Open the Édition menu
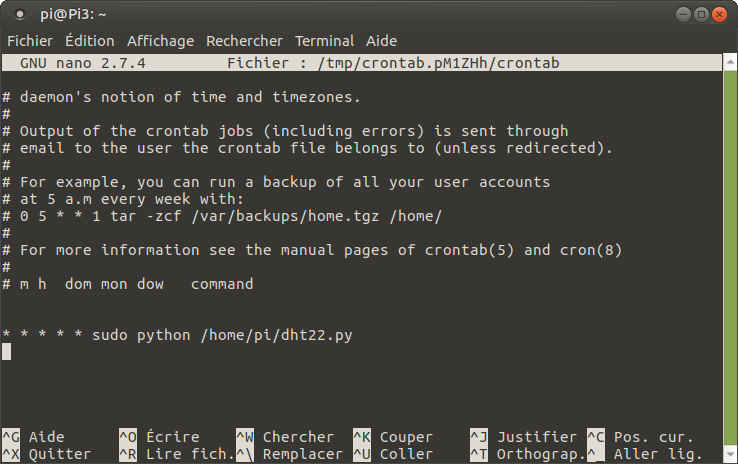 coord(89,41)
